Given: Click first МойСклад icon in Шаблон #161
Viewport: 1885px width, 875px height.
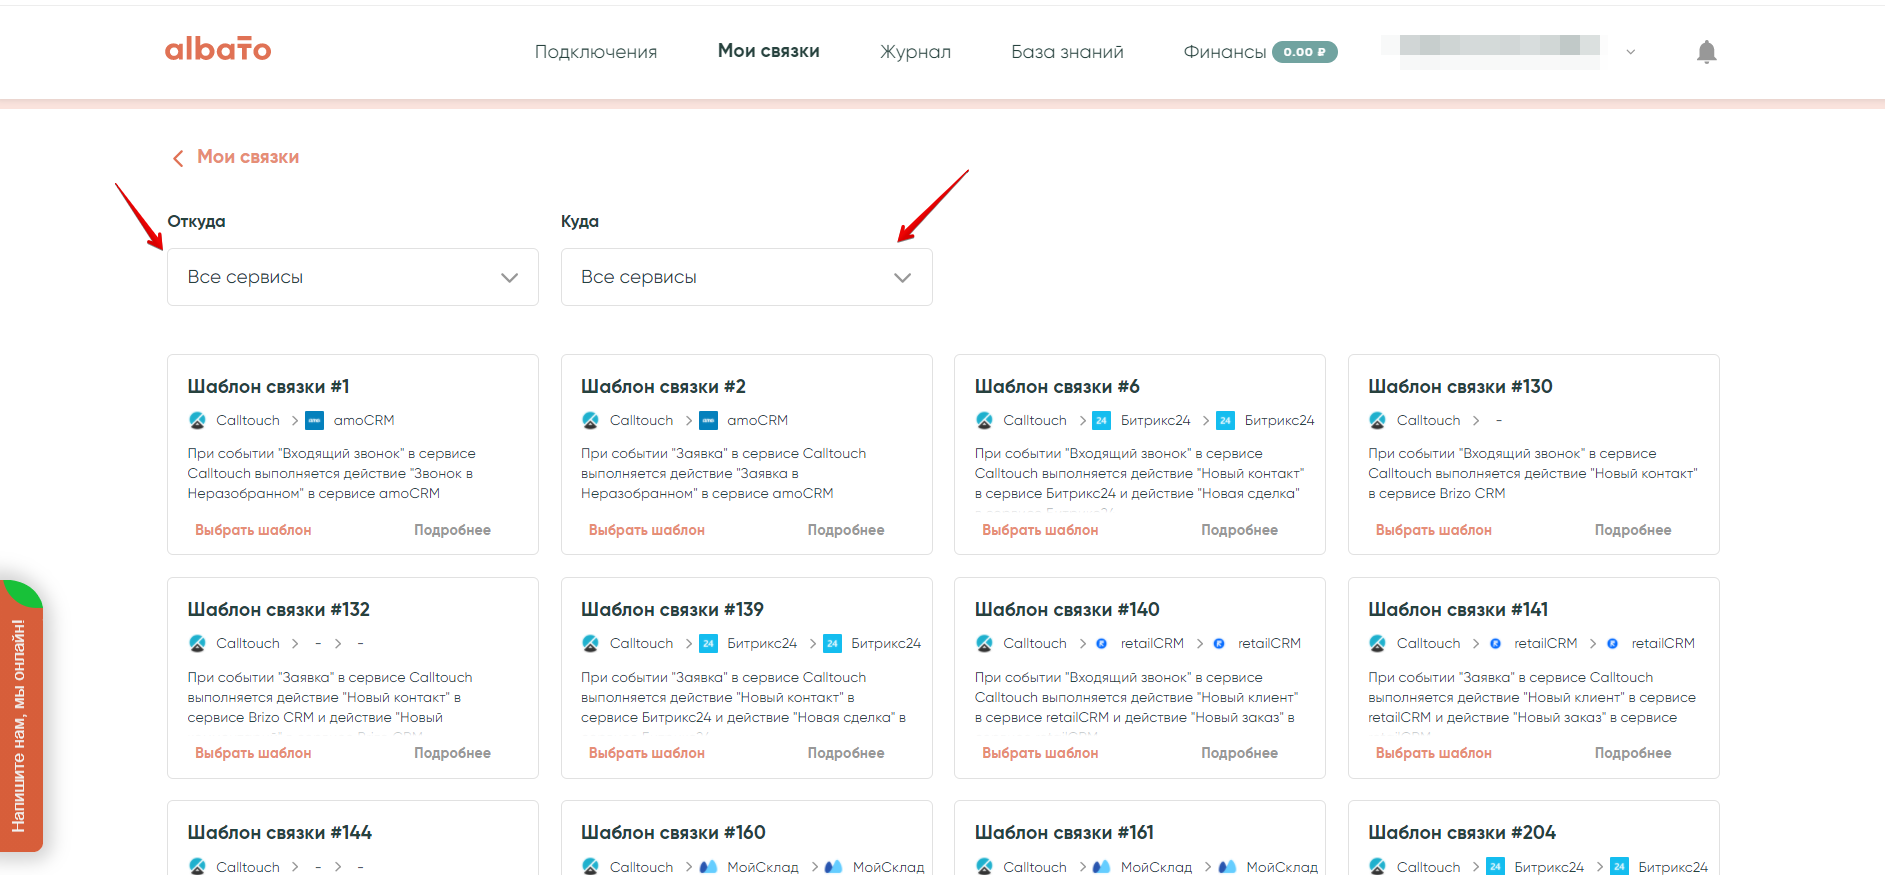Looking at the screenshot, I should point(1101,866).
